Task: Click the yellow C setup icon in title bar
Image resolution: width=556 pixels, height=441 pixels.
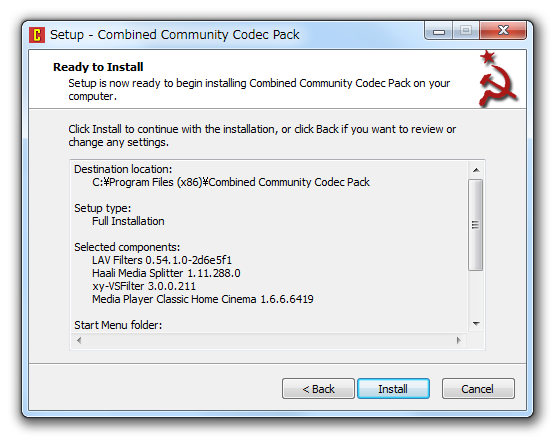Action: point(37,35)
